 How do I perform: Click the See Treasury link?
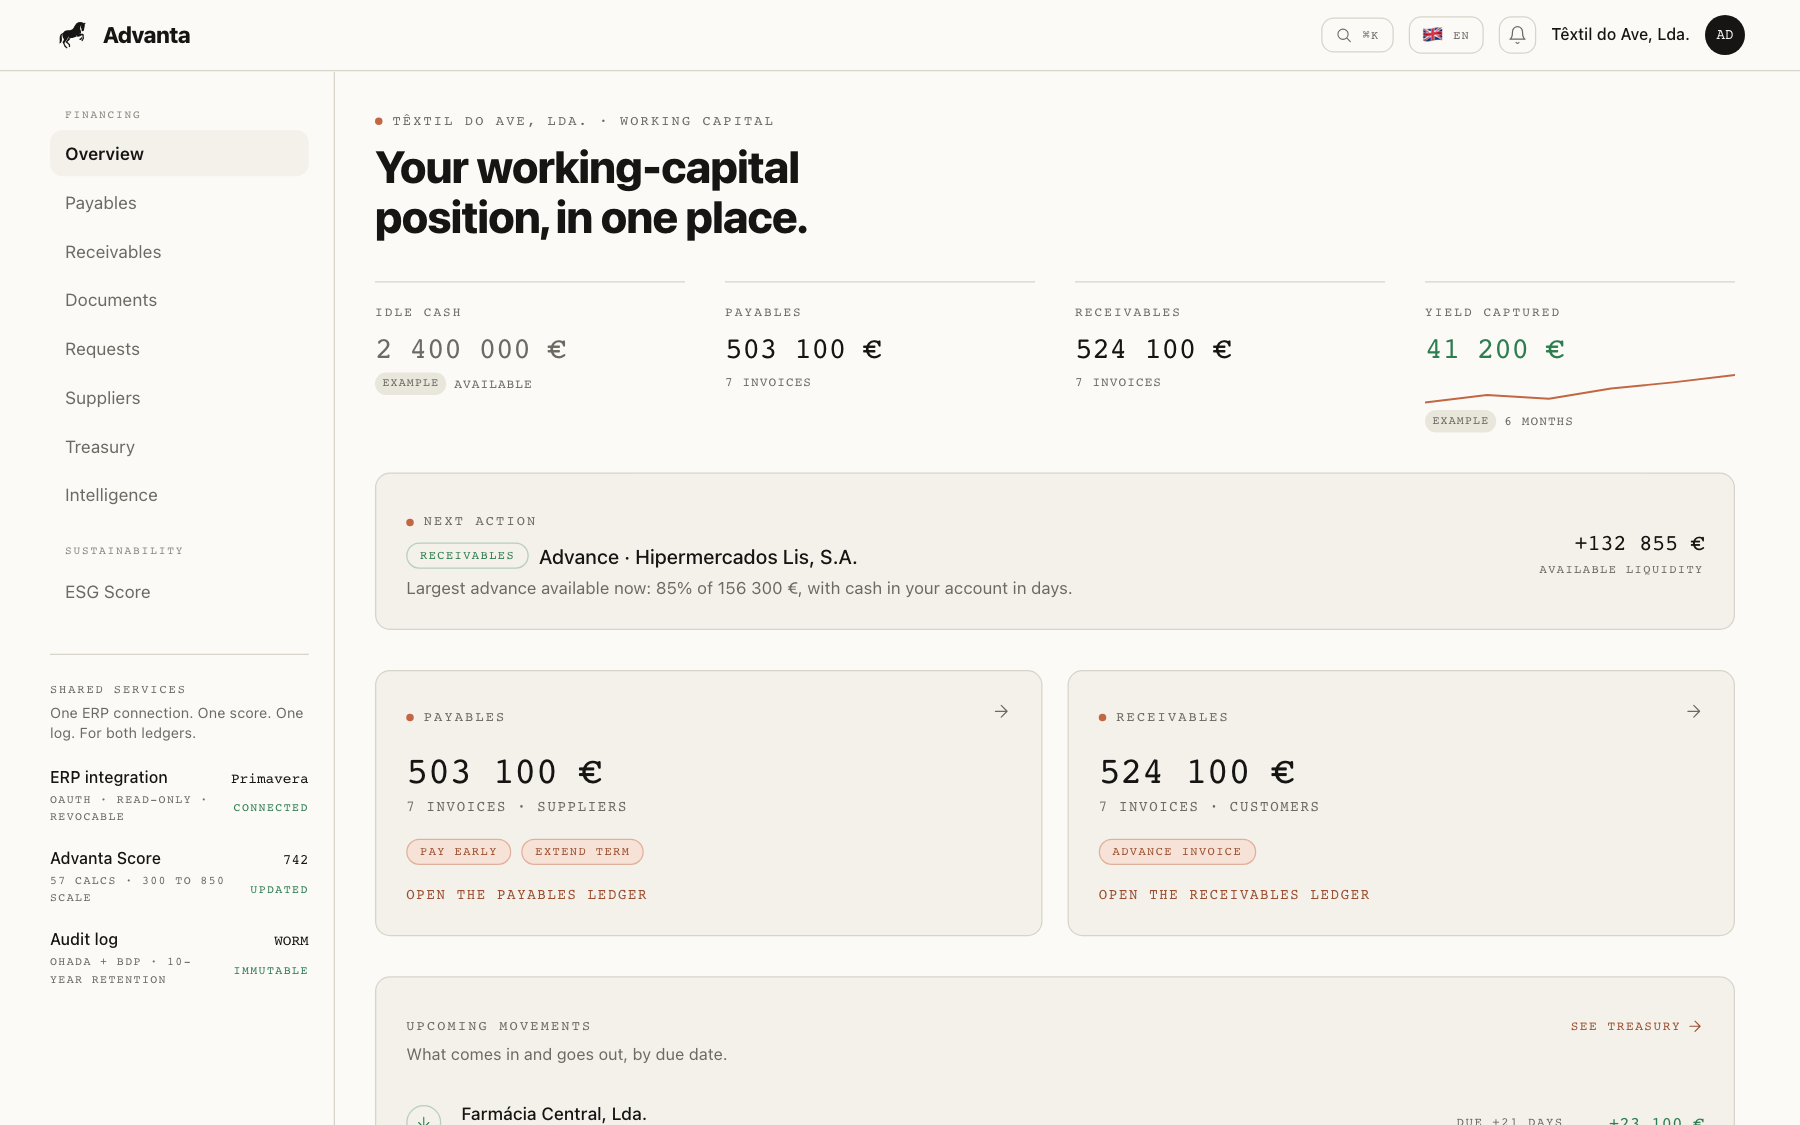1636,1027
